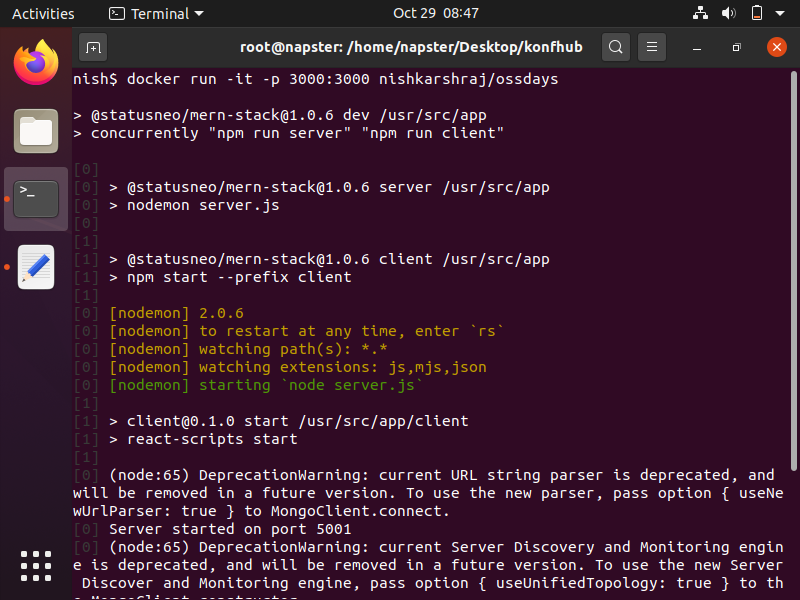
Task: Minimize the terminal window
Action: (697, 47)
